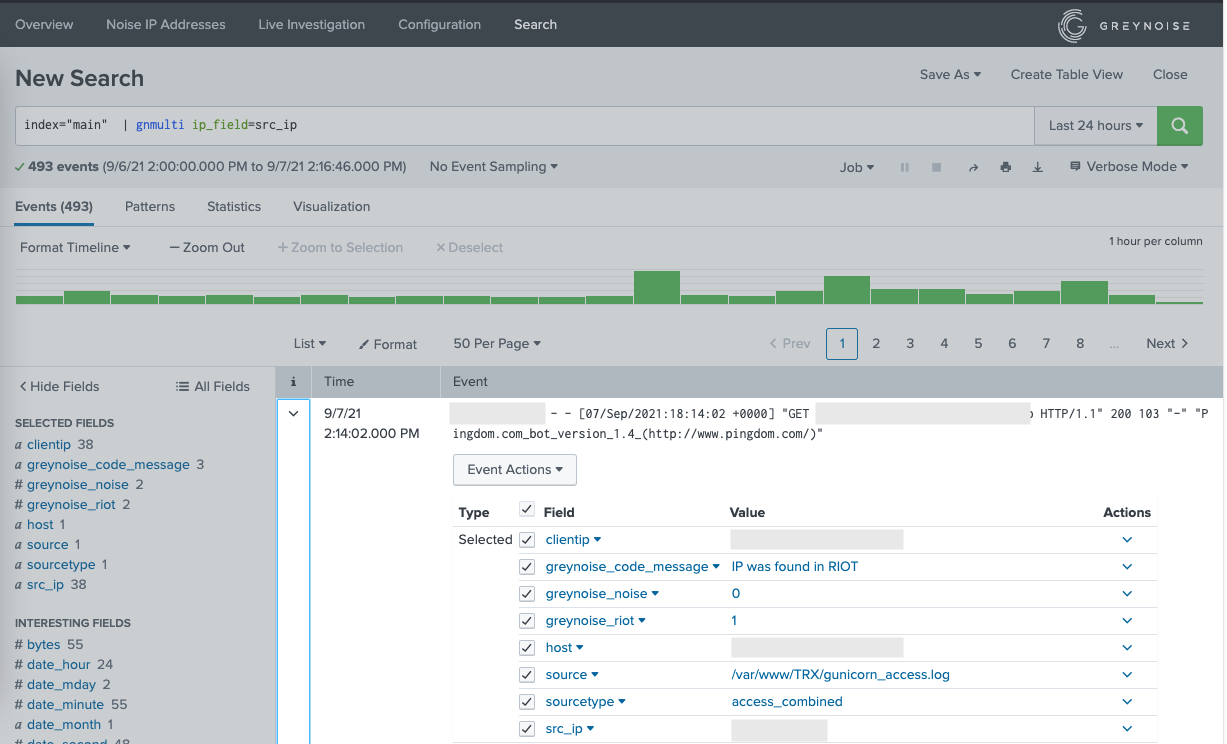Go to Next results page

point(1167,343)
